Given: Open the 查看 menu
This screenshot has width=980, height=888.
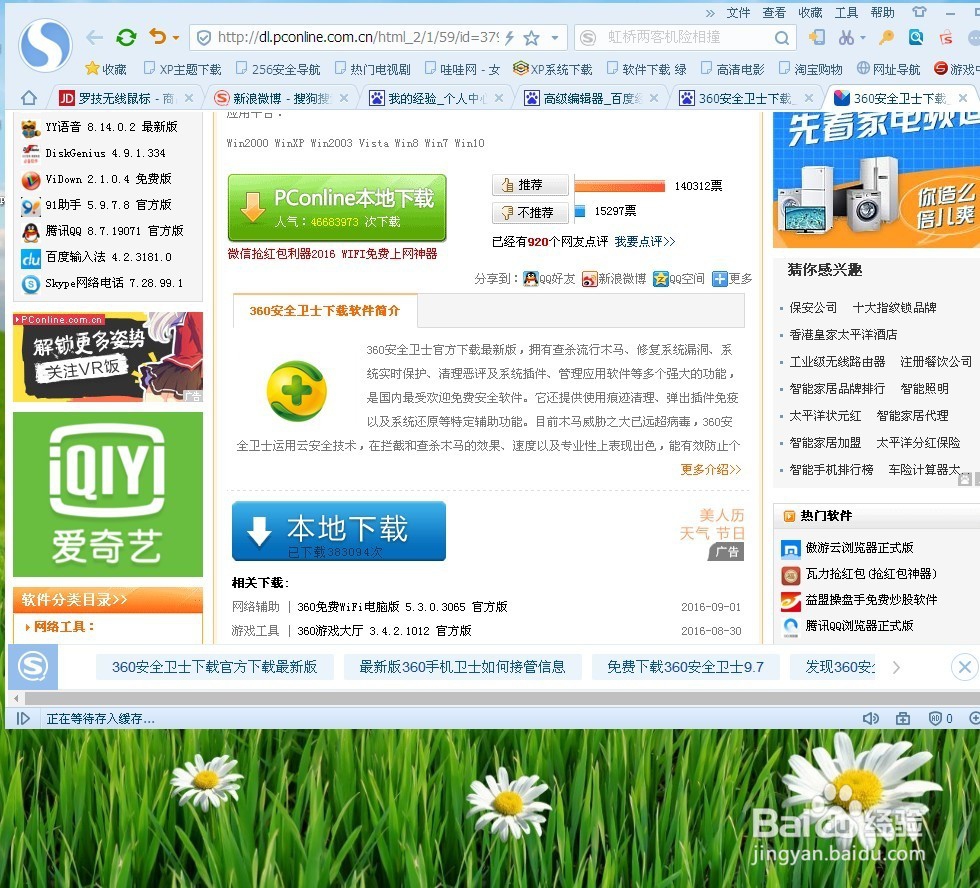Looking at the screenshot, I should click(x=774, y=12).
